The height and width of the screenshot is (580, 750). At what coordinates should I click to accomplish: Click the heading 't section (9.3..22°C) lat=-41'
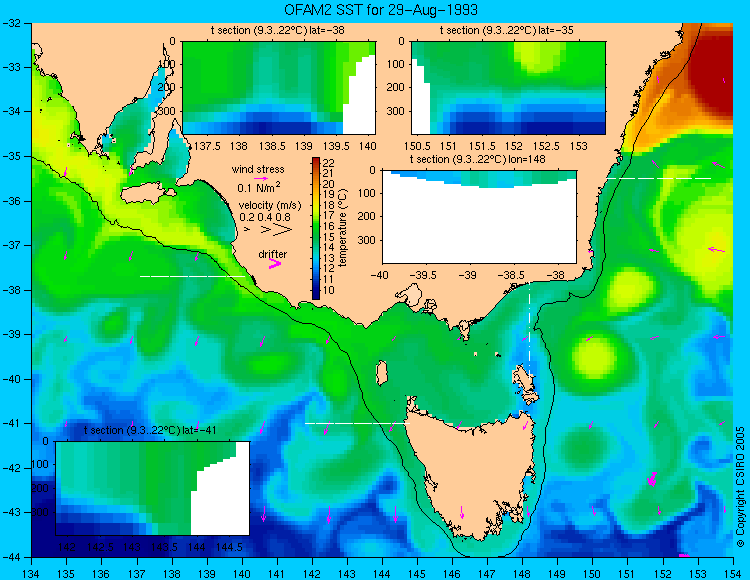pos(151,430)
